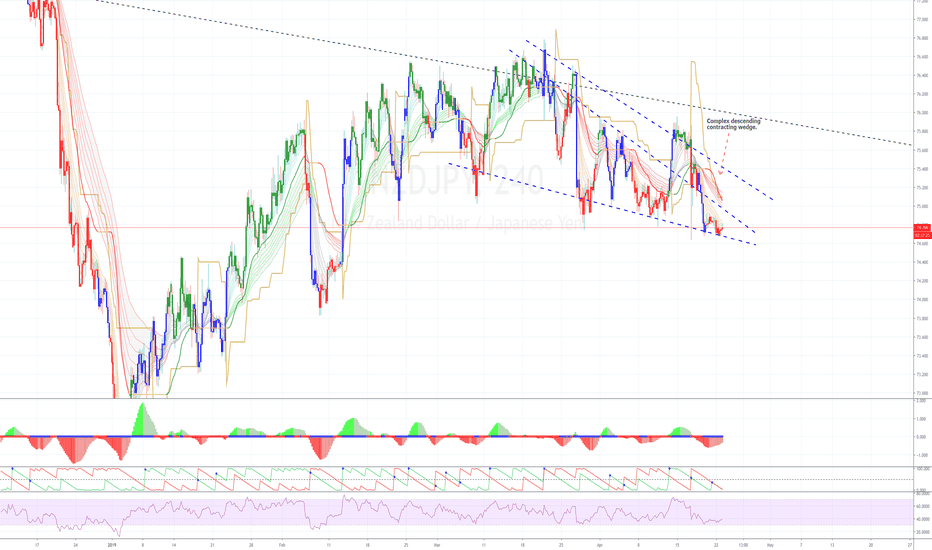
Task: Click the Mar label on the time axis
Action: [x=437, y=545]
